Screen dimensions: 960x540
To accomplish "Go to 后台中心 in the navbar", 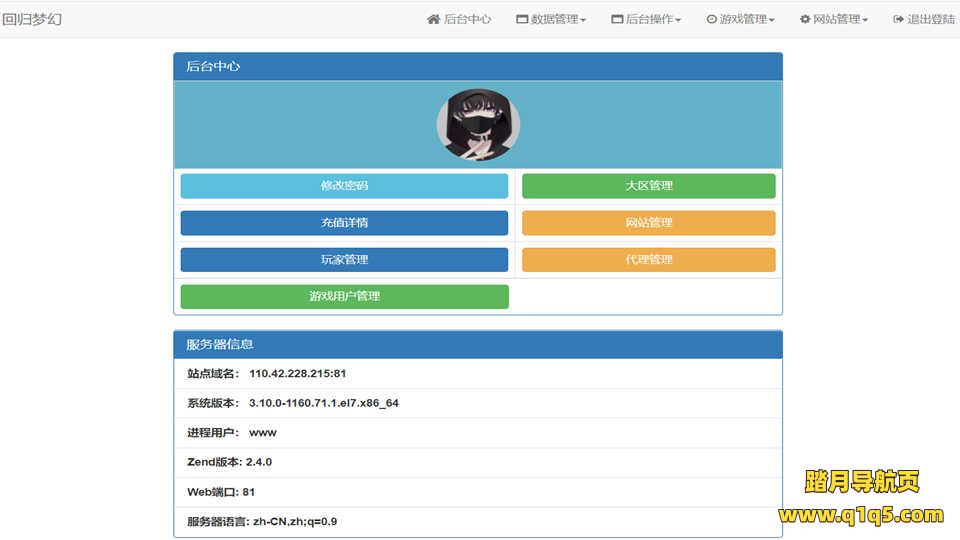I will click(467, 19).
